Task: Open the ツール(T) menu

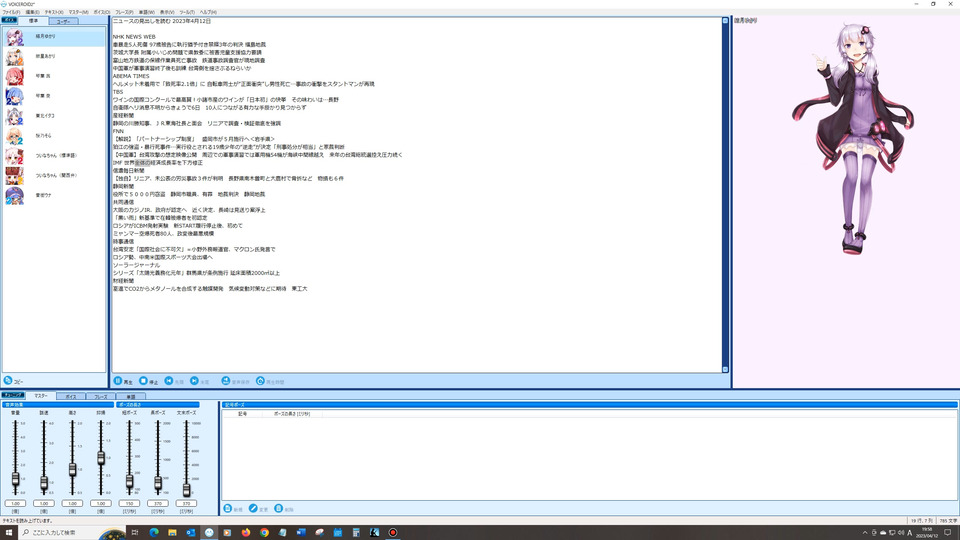Action: [x=187, y=12]
